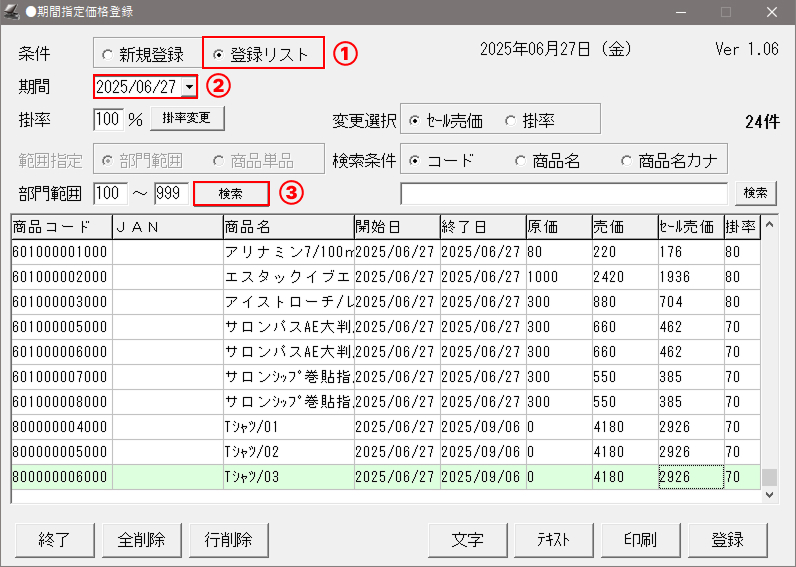The height and width of the screenshot is (567, 796).
Task: Click the 掛率 percentage input box
Action: [x=107, y=120]
